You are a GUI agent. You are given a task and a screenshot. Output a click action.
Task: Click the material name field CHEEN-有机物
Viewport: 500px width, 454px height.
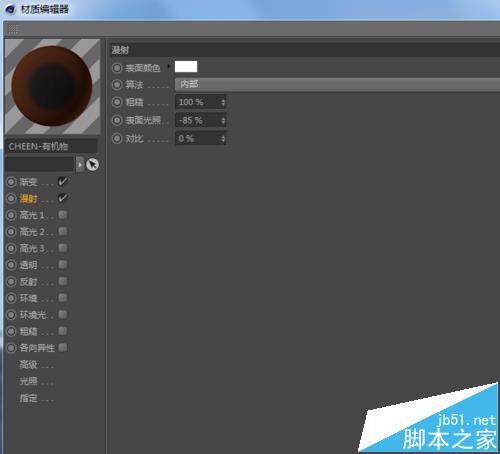pos(52,146)
